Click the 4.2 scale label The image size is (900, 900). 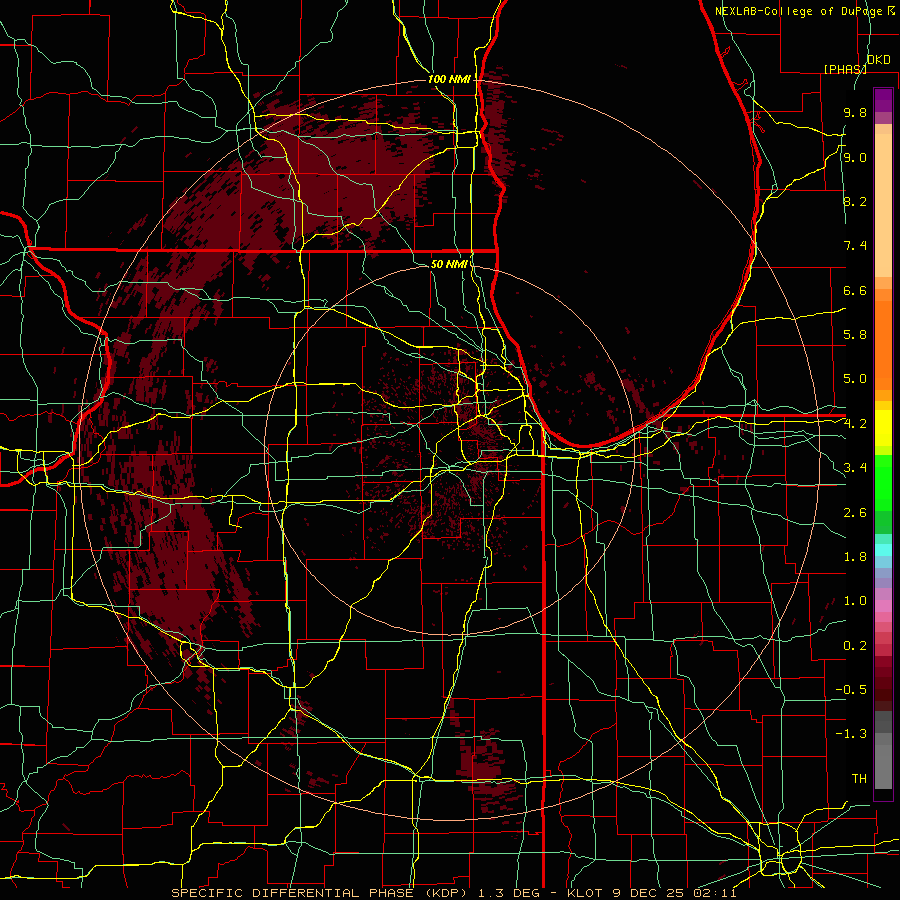click(x=855, y=424)
